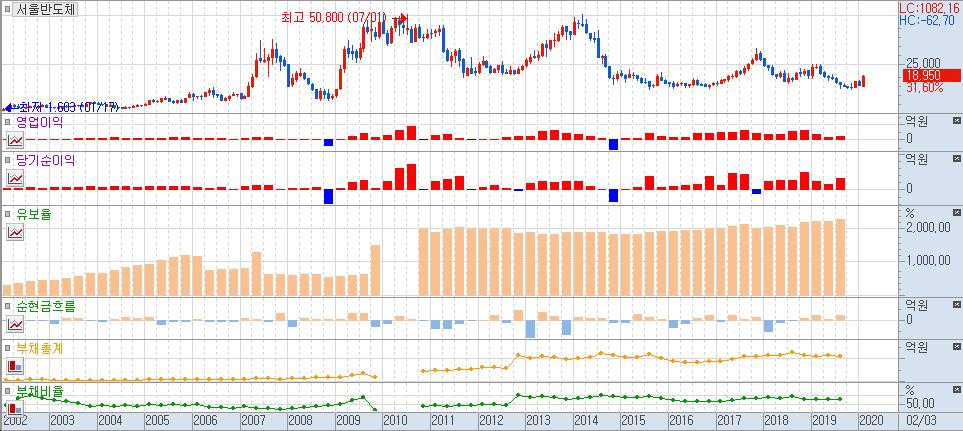Jump to 2020 on the time axis
The image size is (963, 431).
[871, 421]
